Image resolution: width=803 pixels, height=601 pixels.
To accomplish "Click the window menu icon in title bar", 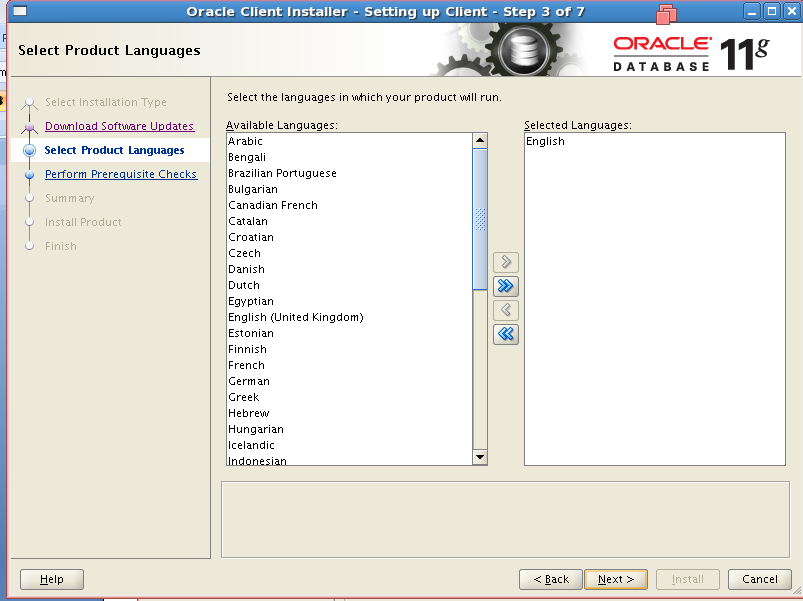I will [x=20, y=11].
